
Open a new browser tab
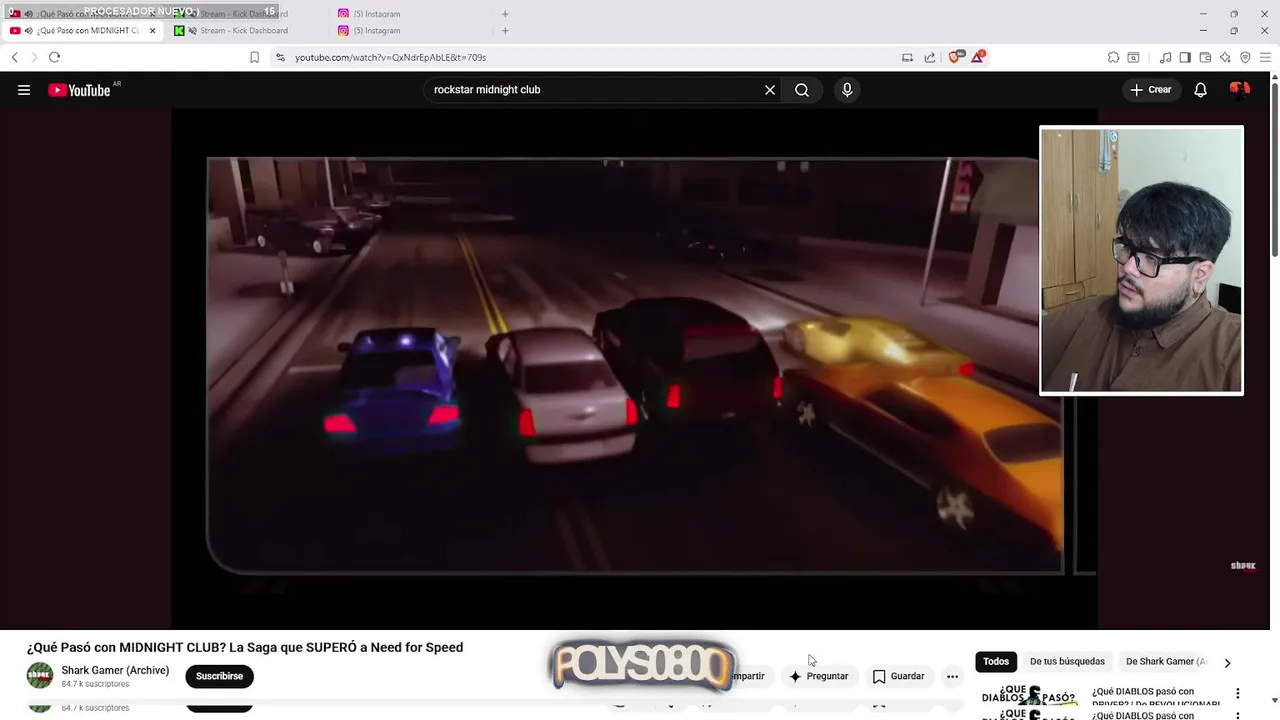click(x=505, y=31)
